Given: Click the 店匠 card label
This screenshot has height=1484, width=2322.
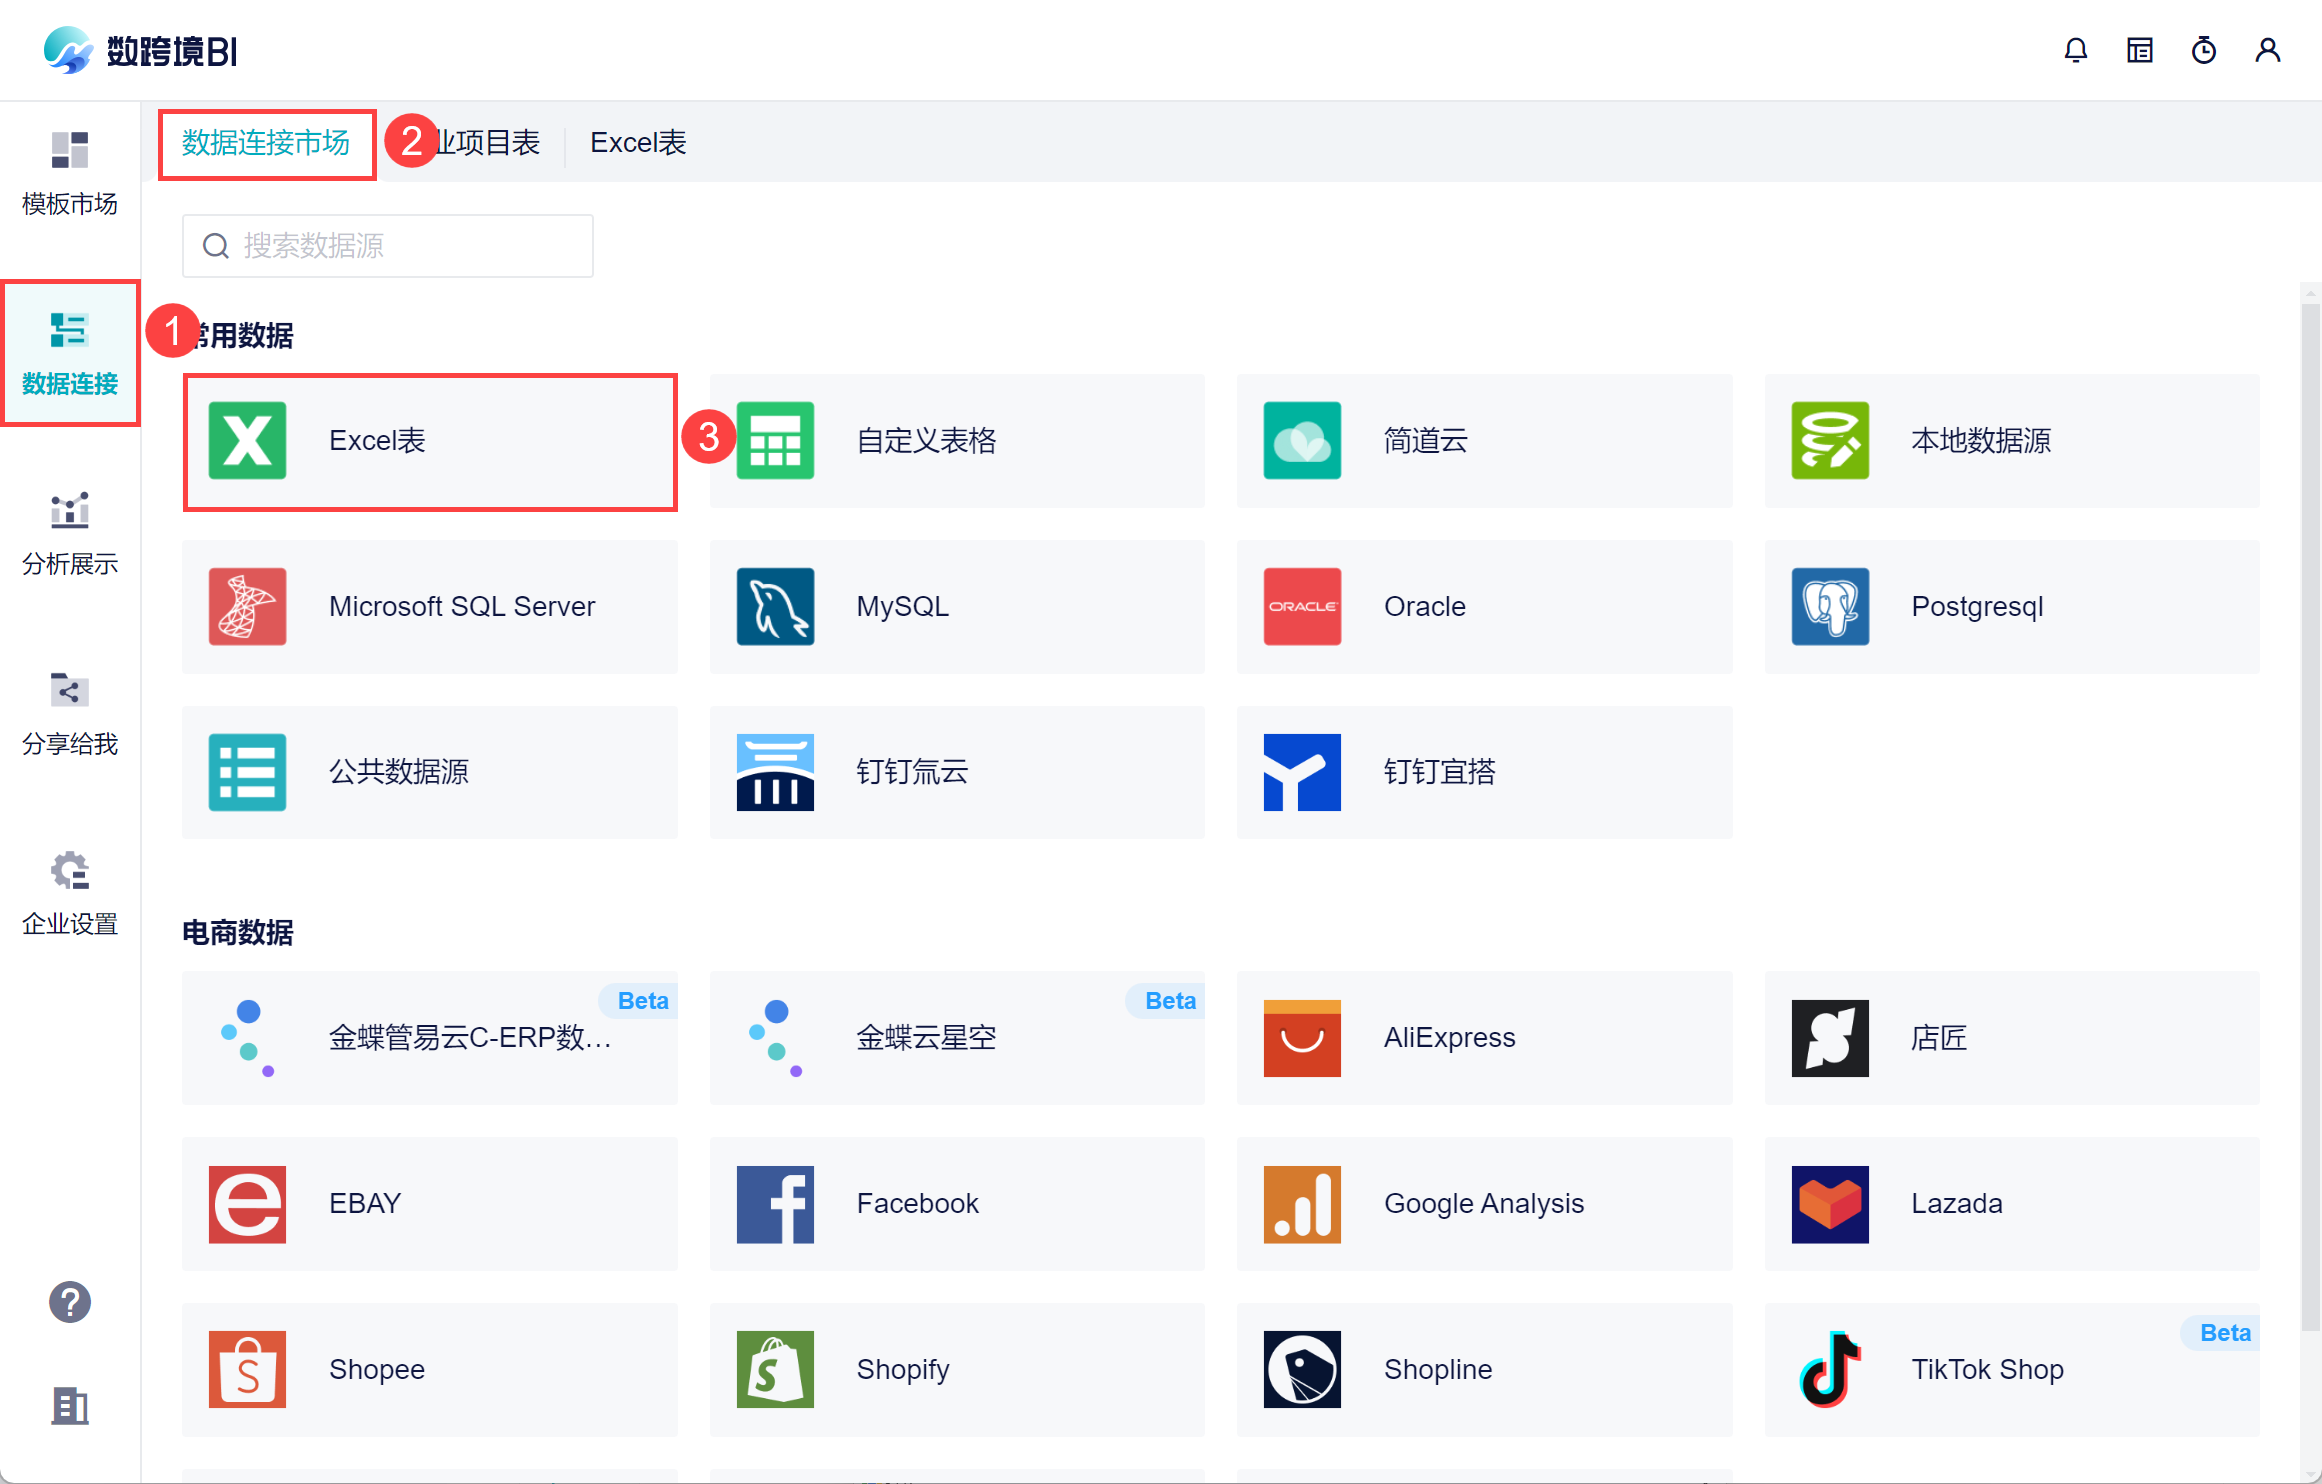Looking at the screenshot, I should coord(1939,1038).
